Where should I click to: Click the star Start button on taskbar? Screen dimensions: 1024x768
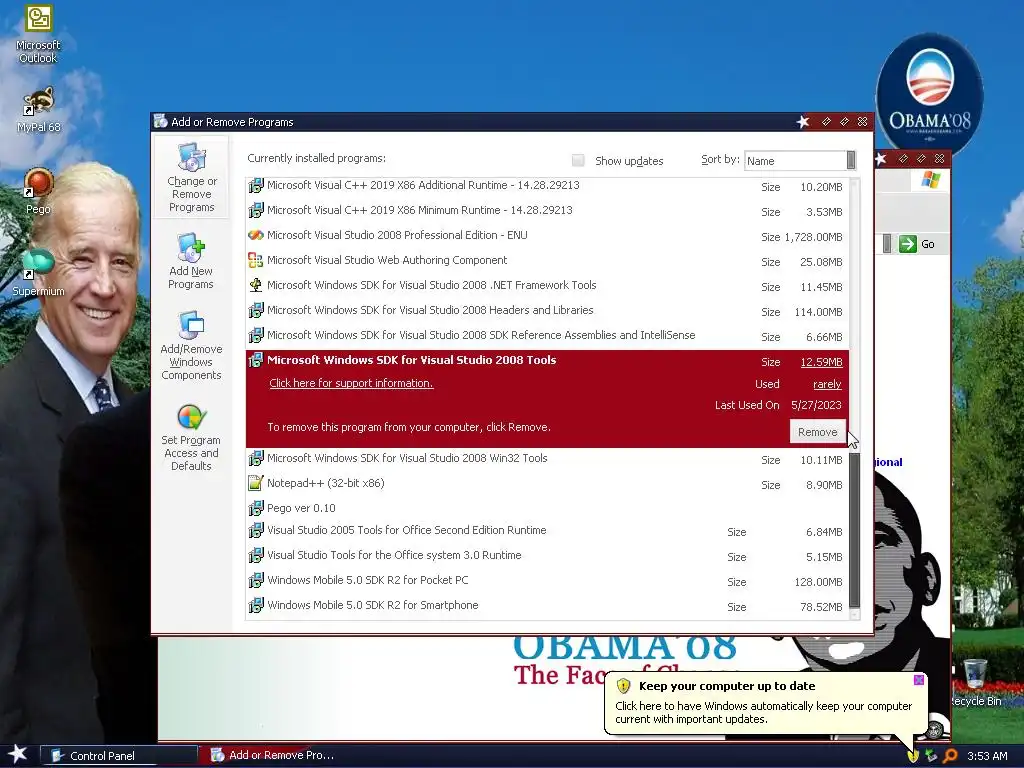pos(18,754)
